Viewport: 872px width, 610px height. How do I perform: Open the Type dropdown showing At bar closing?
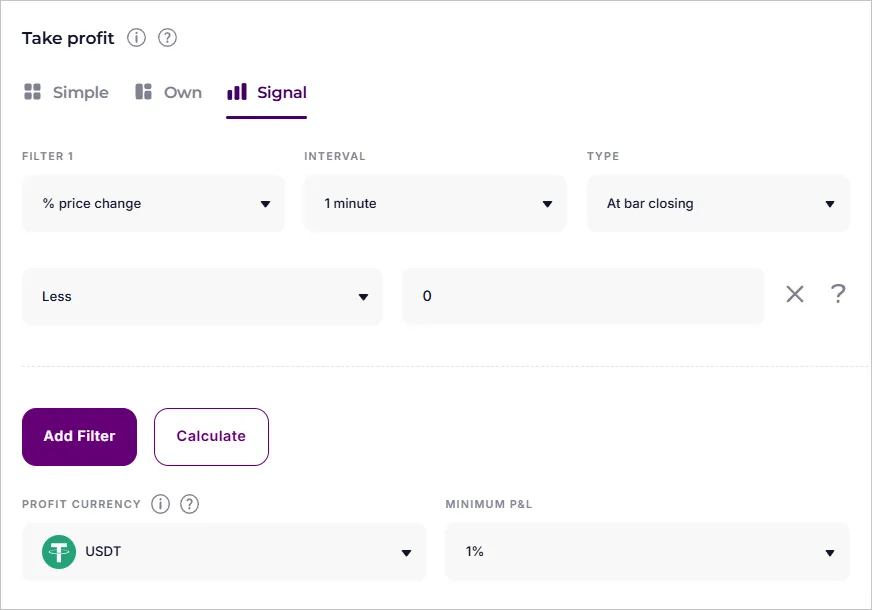[x=718, y=203]
